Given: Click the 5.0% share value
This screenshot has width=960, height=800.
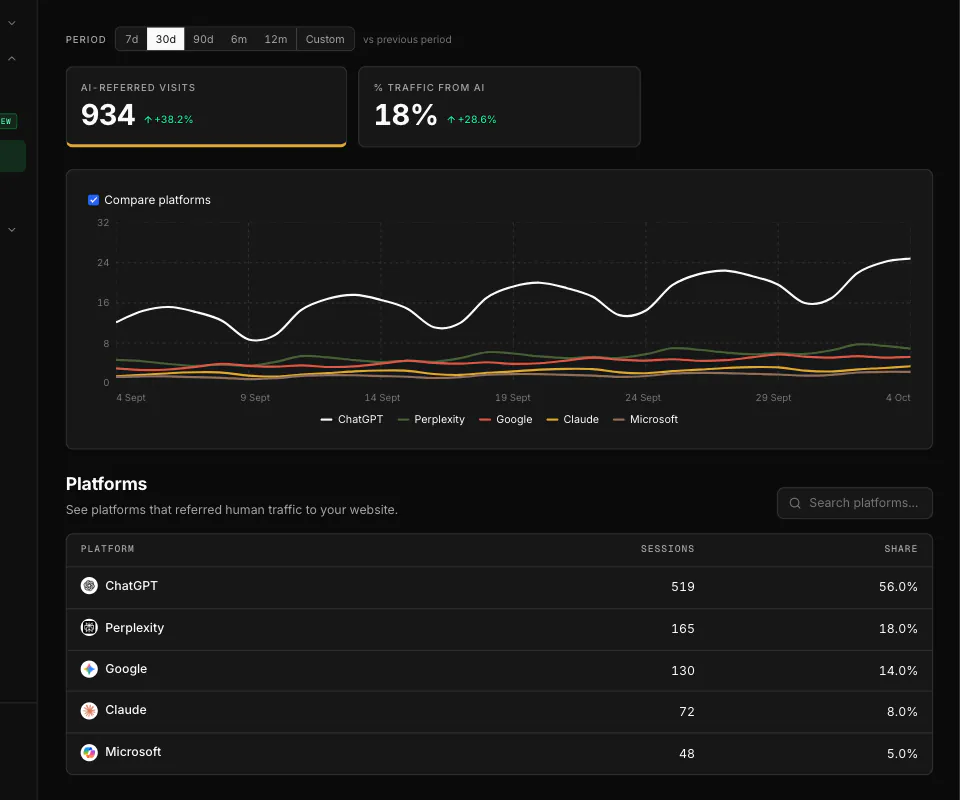Looking at the screenshot, I should coord(902,753).
